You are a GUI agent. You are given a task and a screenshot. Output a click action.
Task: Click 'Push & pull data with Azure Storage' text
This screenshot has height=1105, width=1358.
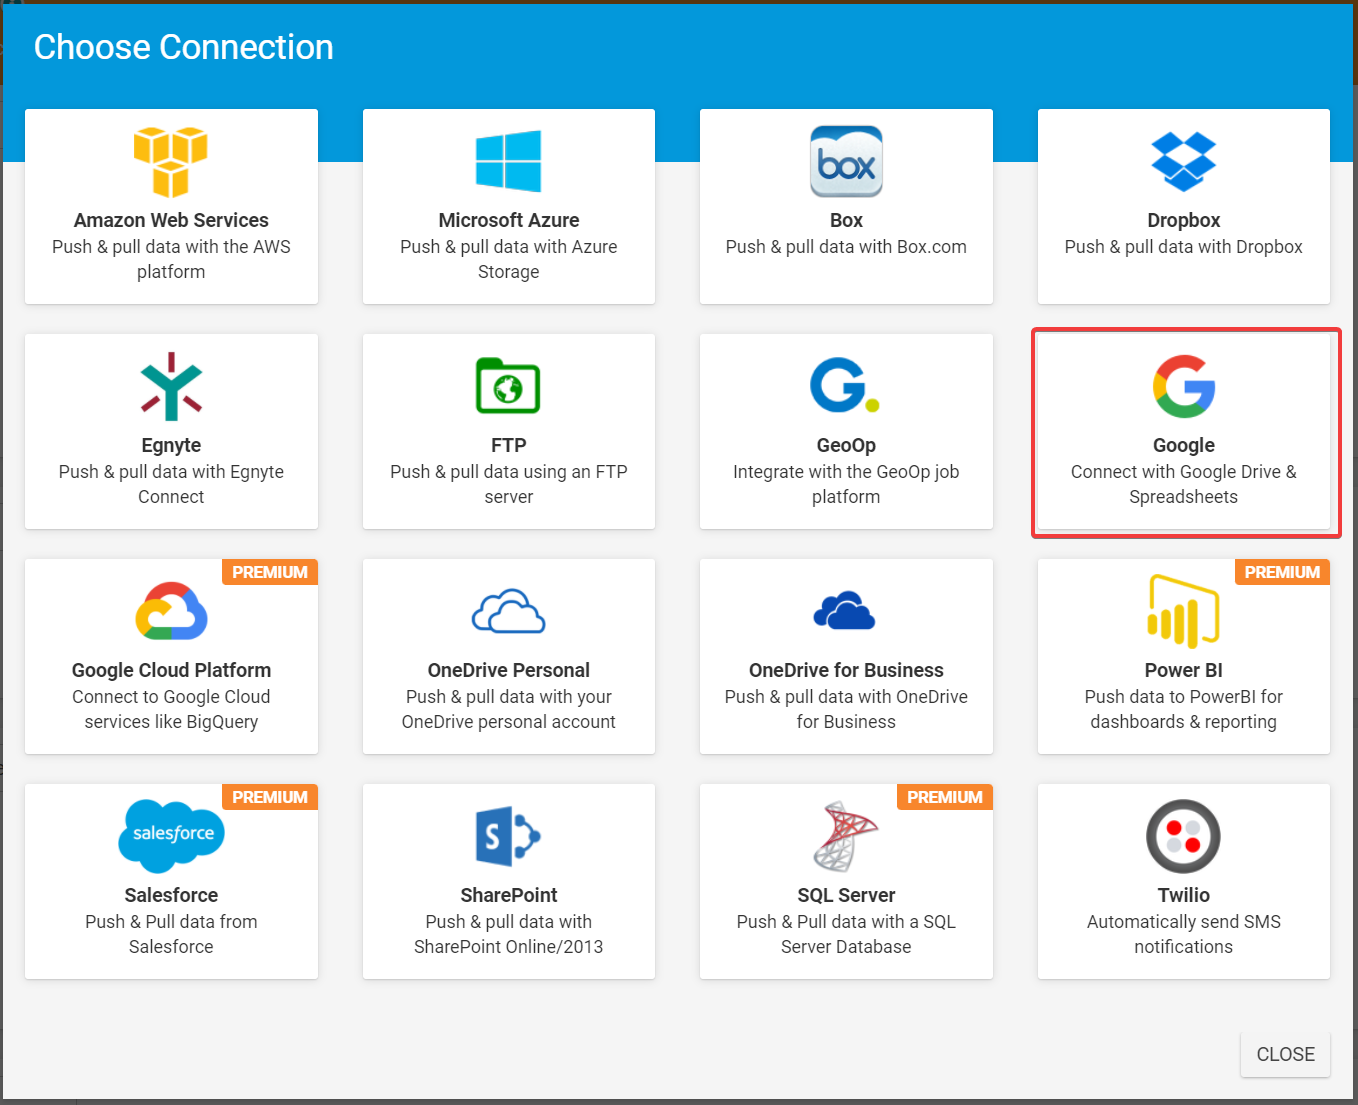click(508, 259)
